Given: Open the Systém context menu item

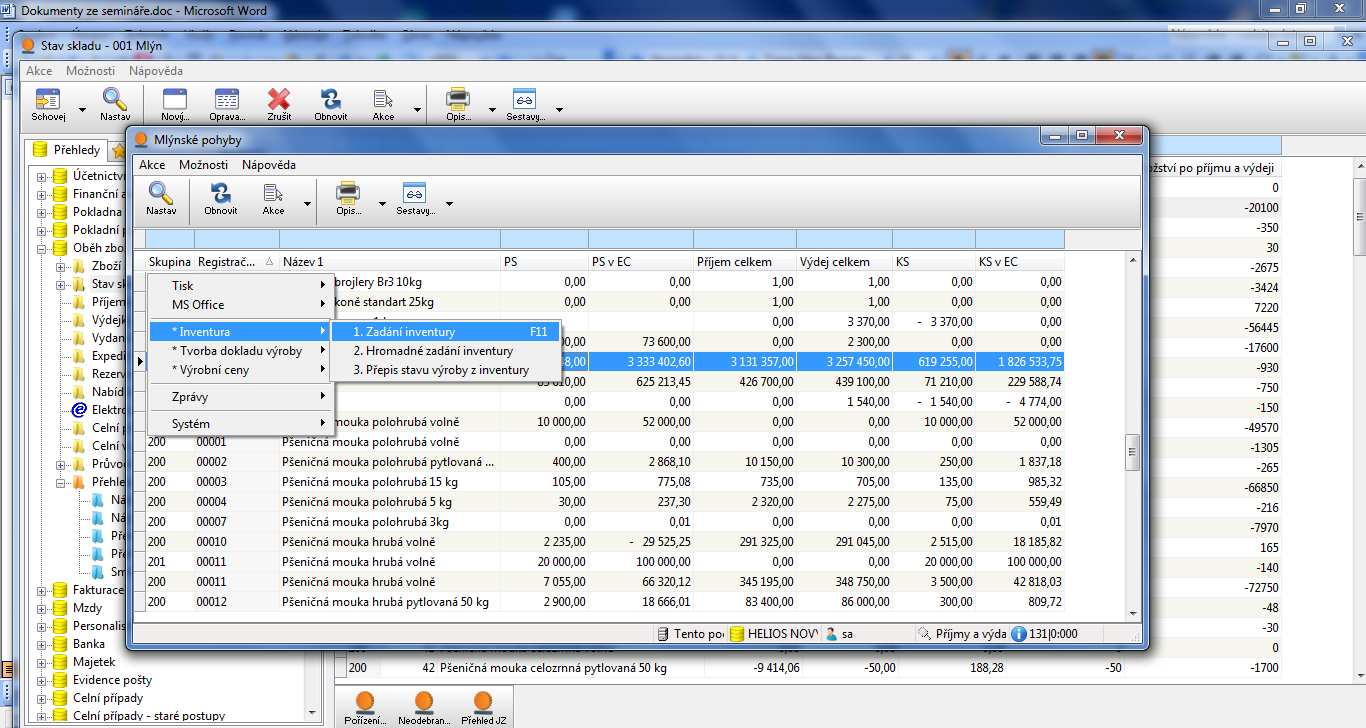Looking at the screenshot, I should (240, 424).
